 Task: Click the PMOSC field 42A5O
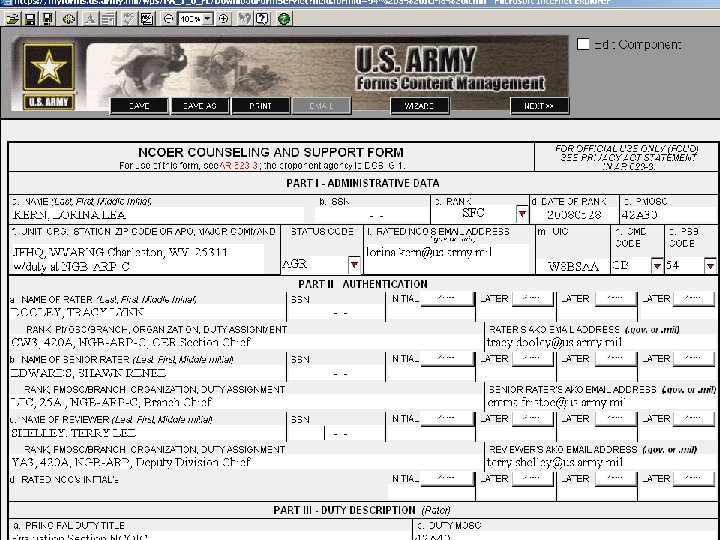[x=669, y=214]
